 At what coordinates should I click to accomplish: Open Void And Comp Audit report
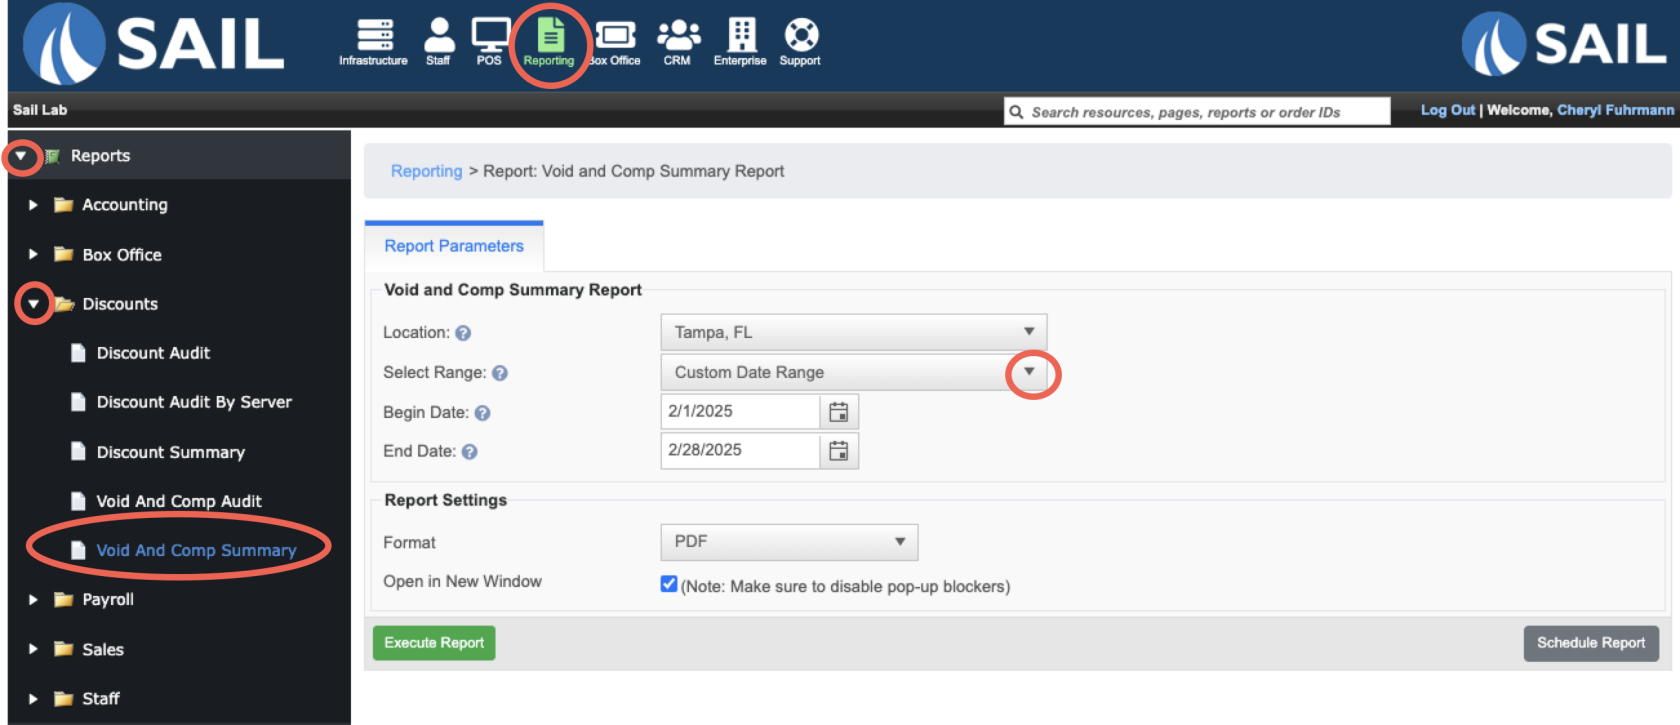[179, 501]
